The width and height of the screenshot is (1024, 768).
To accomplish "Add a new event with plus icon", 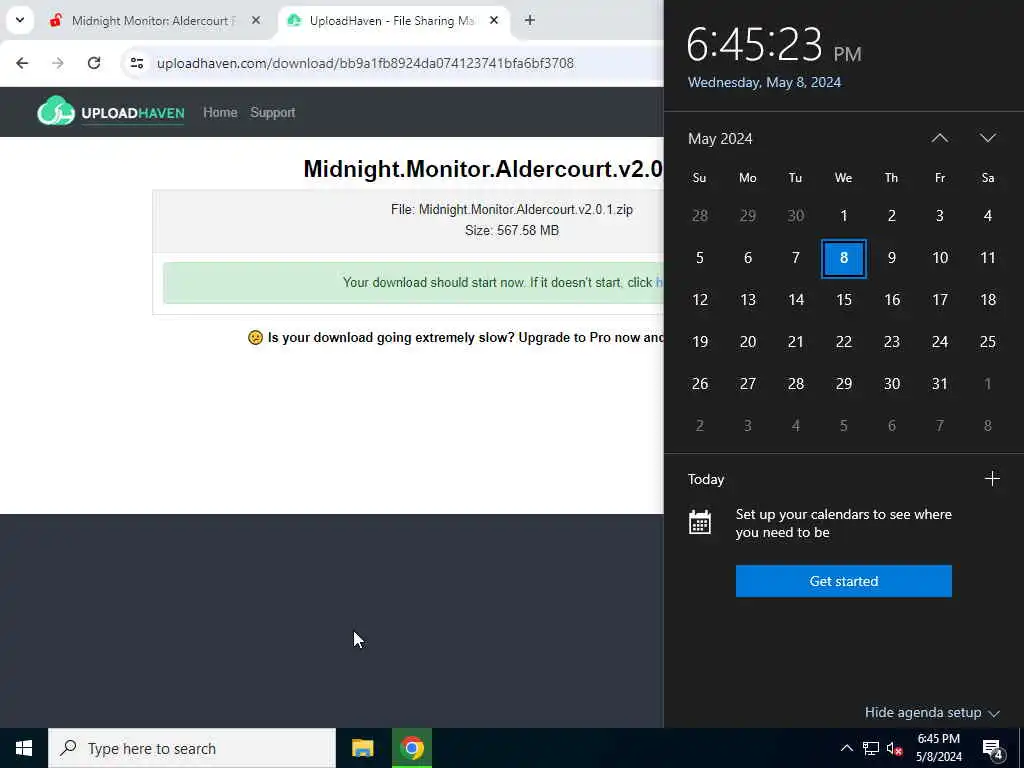I will (x=992, y=479).
